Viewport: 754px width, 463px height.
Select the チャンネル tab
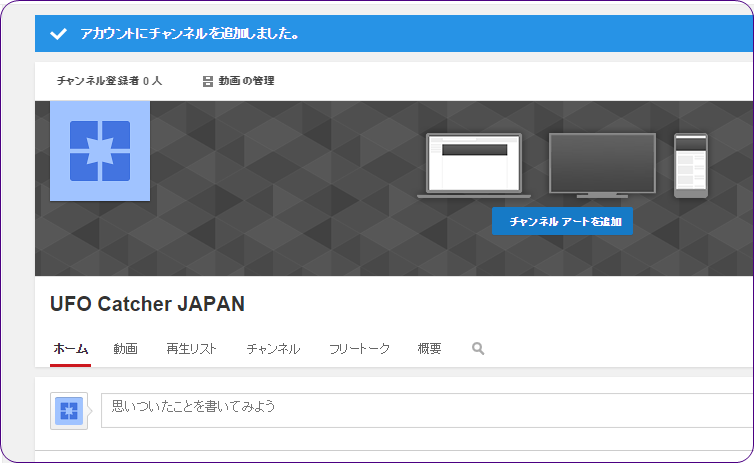pyautogui.click(x=273, y=349)
